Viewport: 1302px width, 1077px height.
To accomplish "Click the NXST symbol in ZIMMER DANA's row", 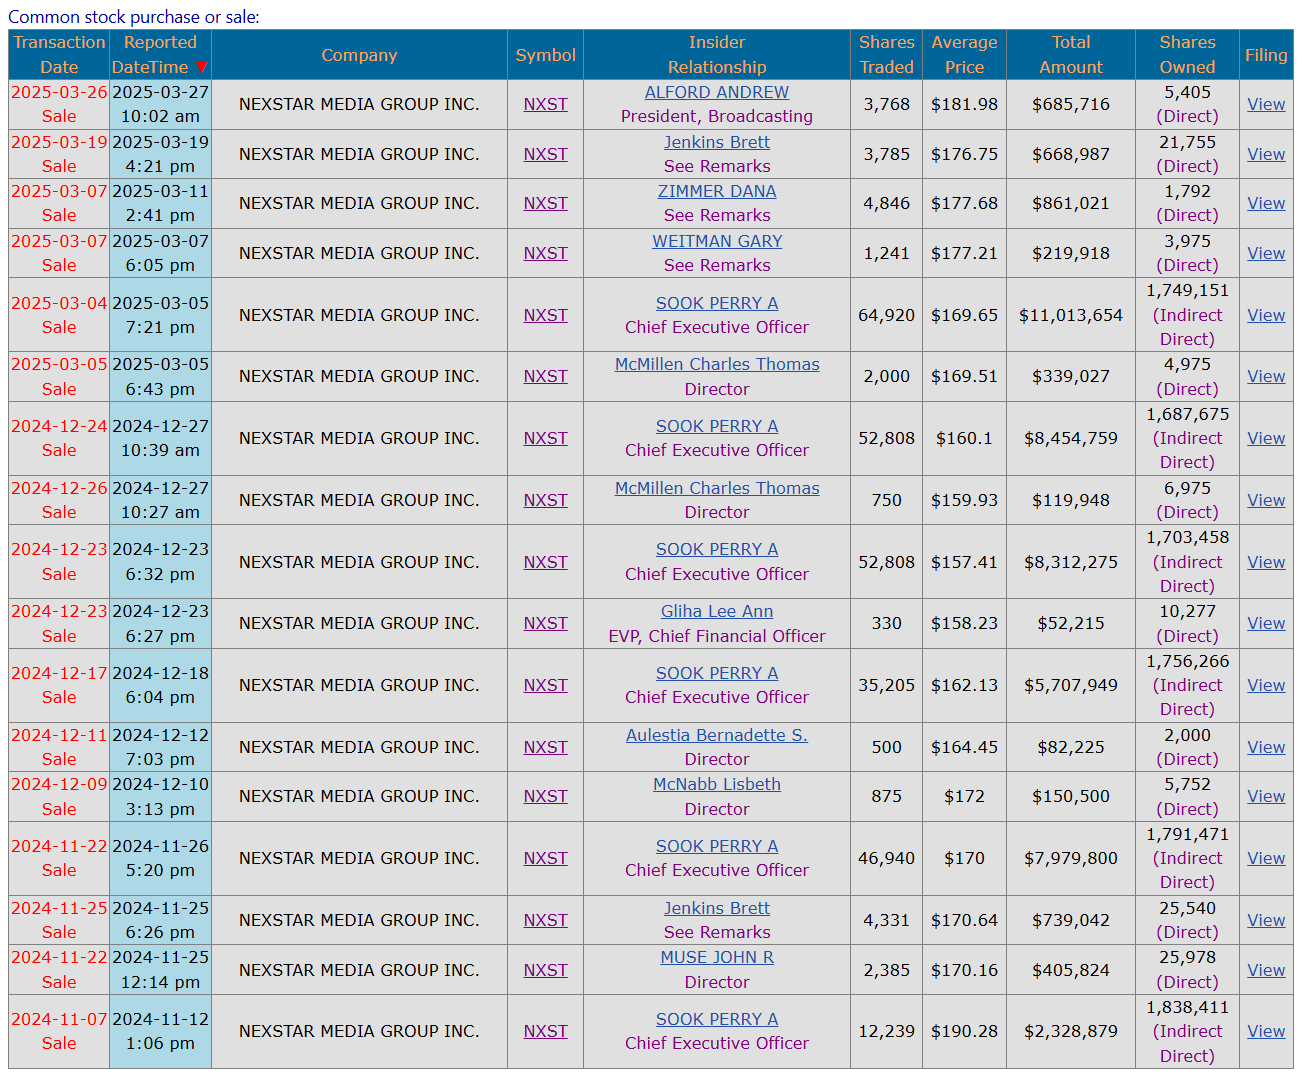I will coord(545,203).
